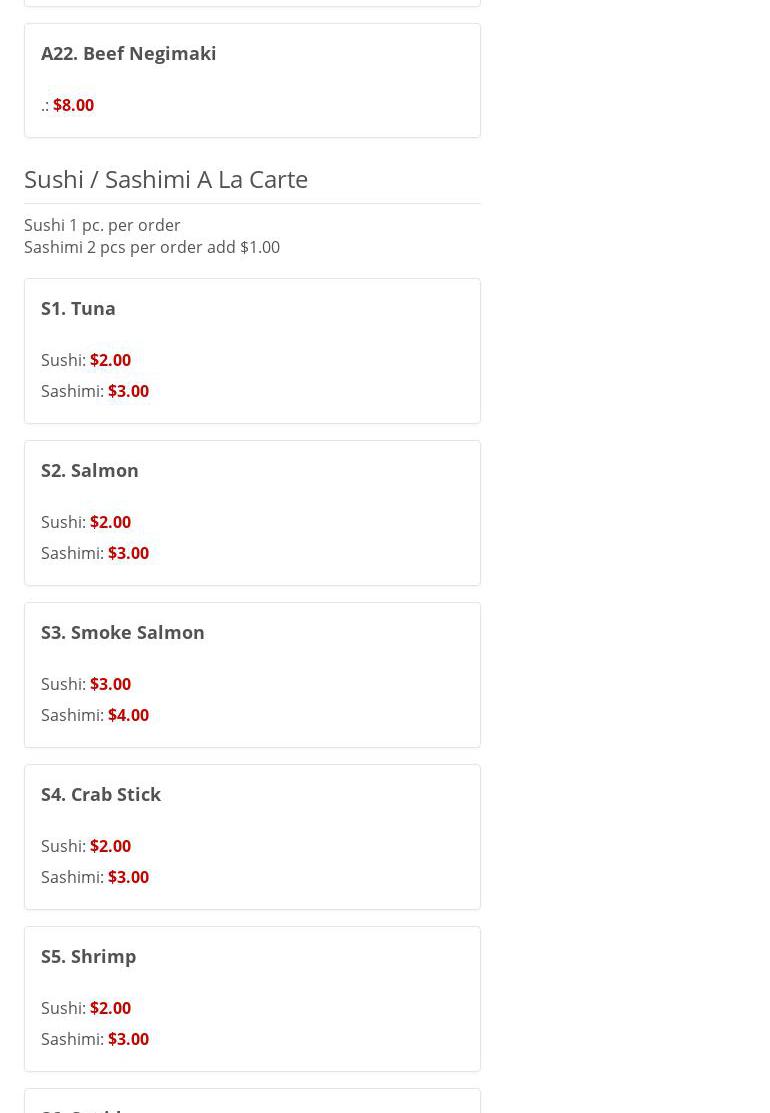The image size is (770, 1113).
Task: Choose Crab Stick Sashimi $3.00 option
Action: click(x=128, y=877)
